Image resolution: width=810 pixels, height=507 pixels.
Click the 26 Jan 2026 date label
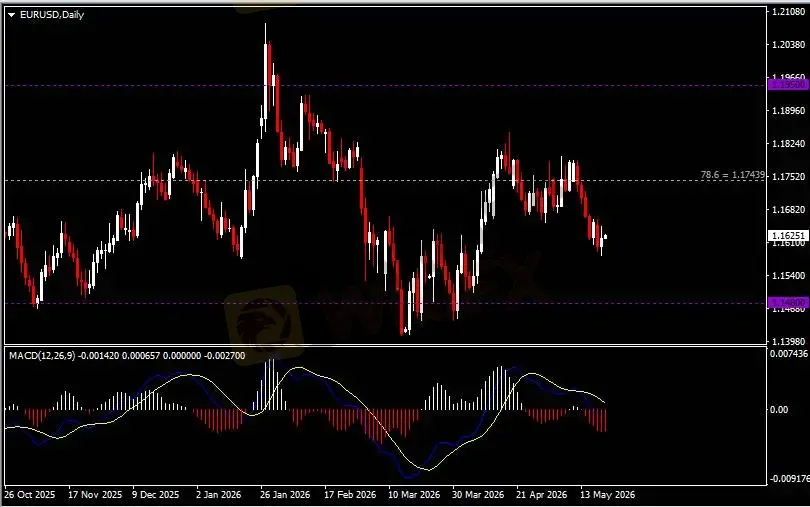click(285, 495)
